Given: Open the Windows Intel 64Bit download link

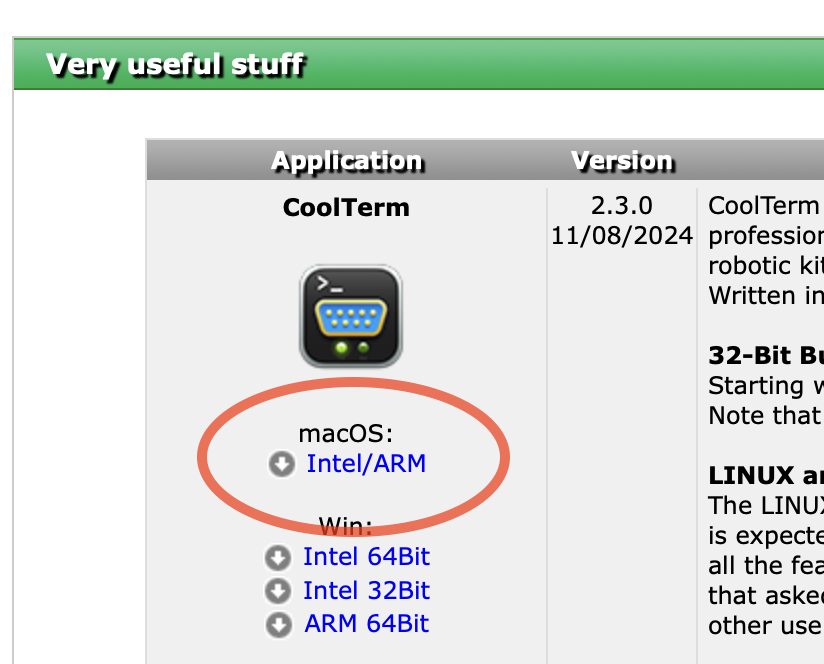Looking at the screenshot, I should (366, 556).
